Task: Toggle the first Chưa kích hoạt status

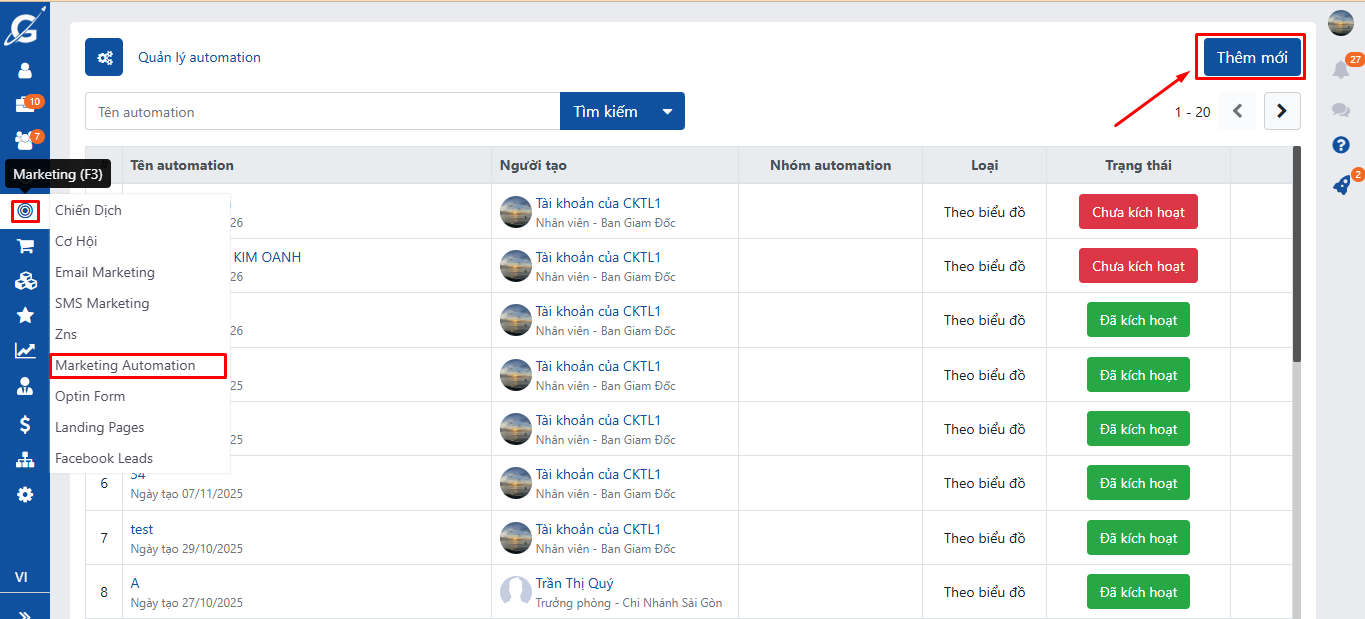Action: (1138, 212)
